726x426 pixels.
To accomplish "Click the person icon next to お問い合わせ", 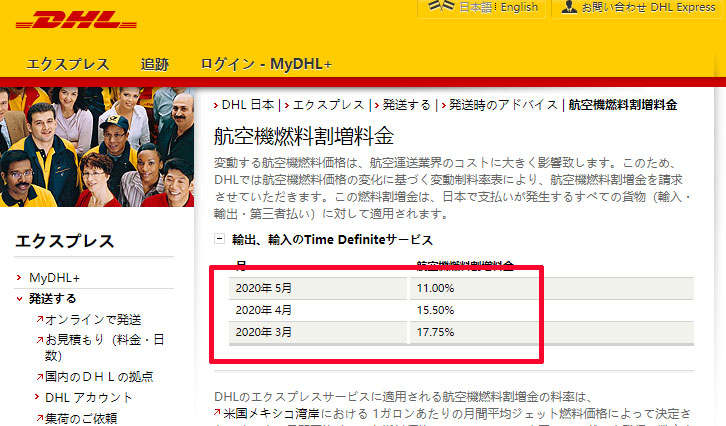I will [x=569, y=6].
